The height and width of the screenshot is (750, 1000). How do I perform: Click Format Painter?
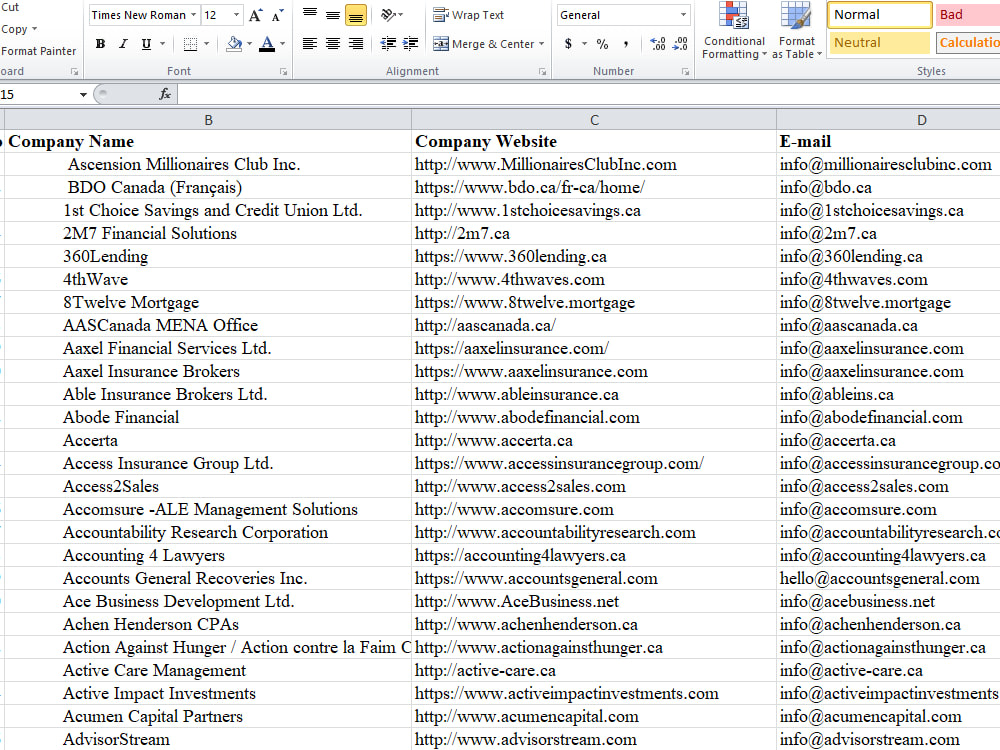tap(38, 51)
